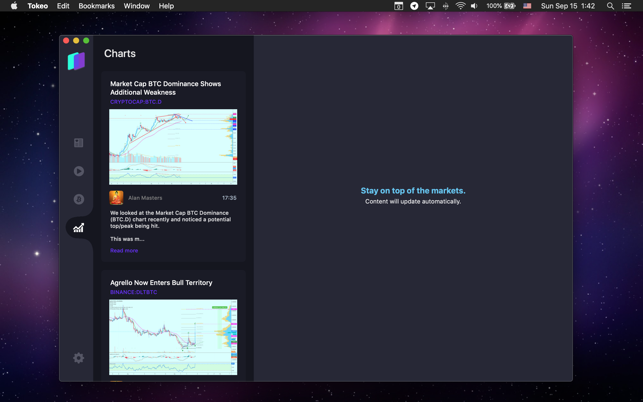Click 'Stay on top of the markets.' text

(413, 191)
